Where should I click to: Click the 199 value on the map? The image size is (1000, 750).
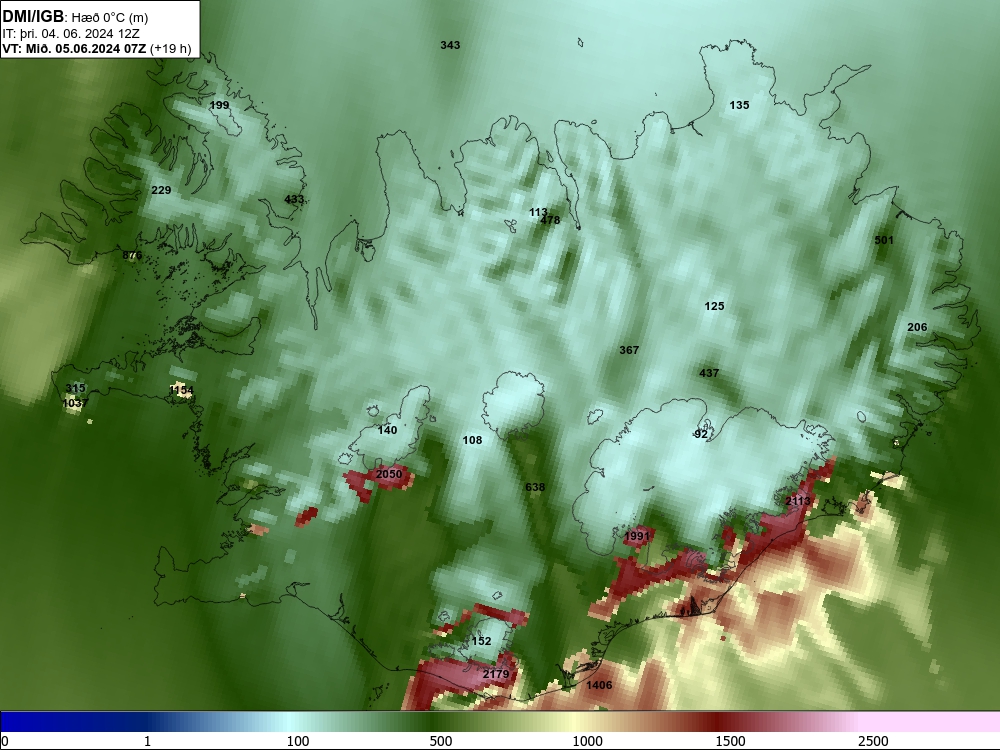[219, 105]
